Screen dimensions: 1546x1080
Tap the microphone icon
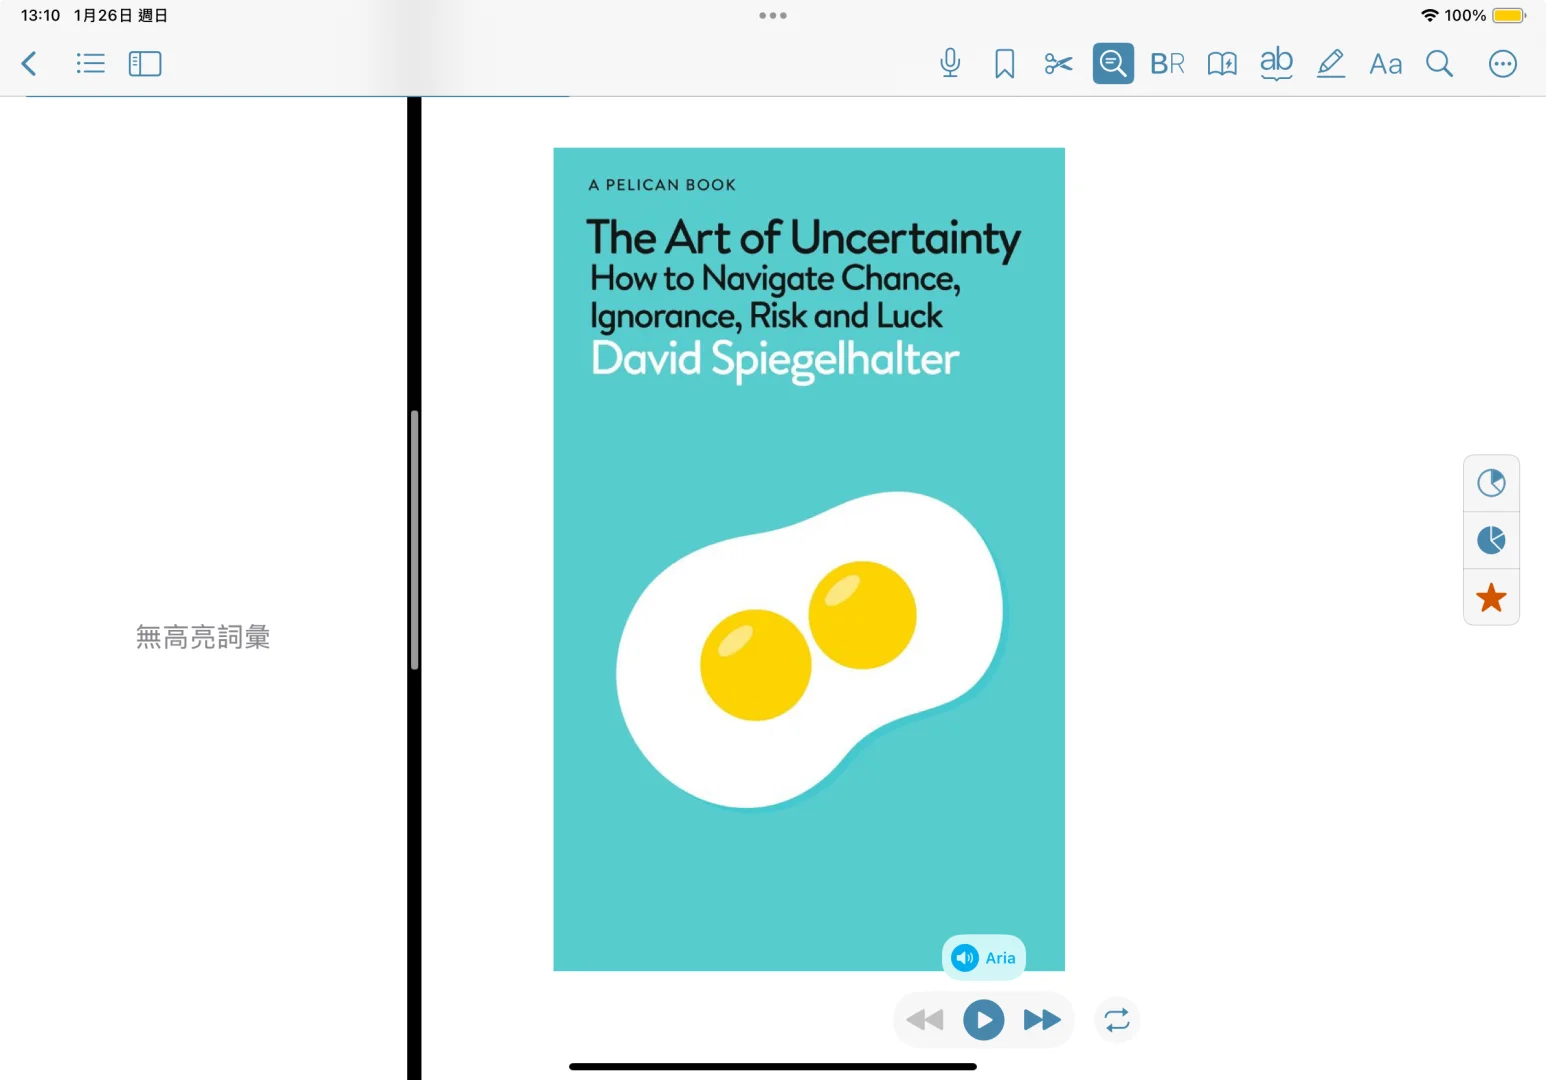[950, 64]
